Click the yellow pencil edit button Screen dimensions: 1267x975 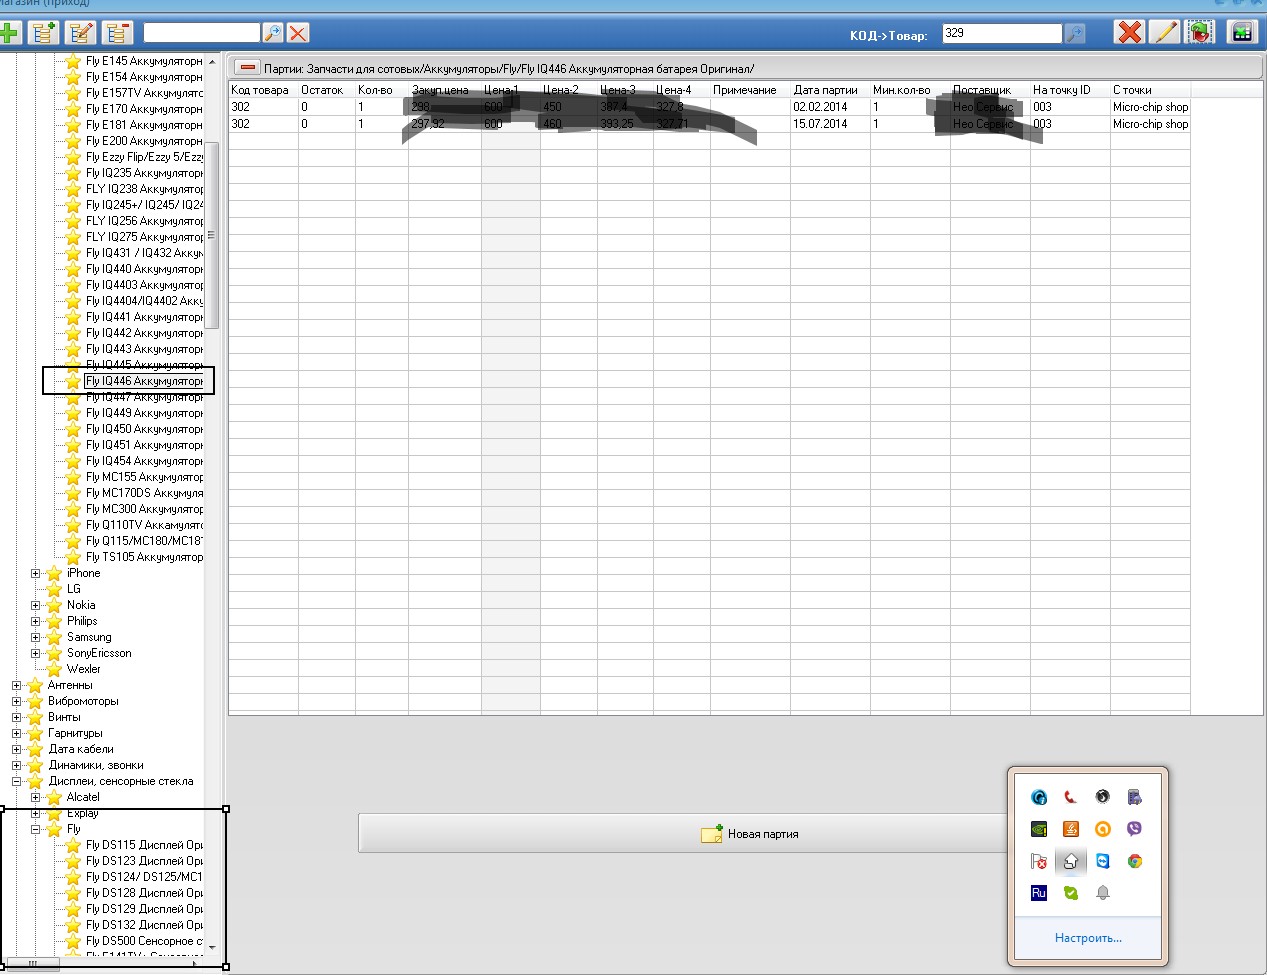coord(1165,32)
